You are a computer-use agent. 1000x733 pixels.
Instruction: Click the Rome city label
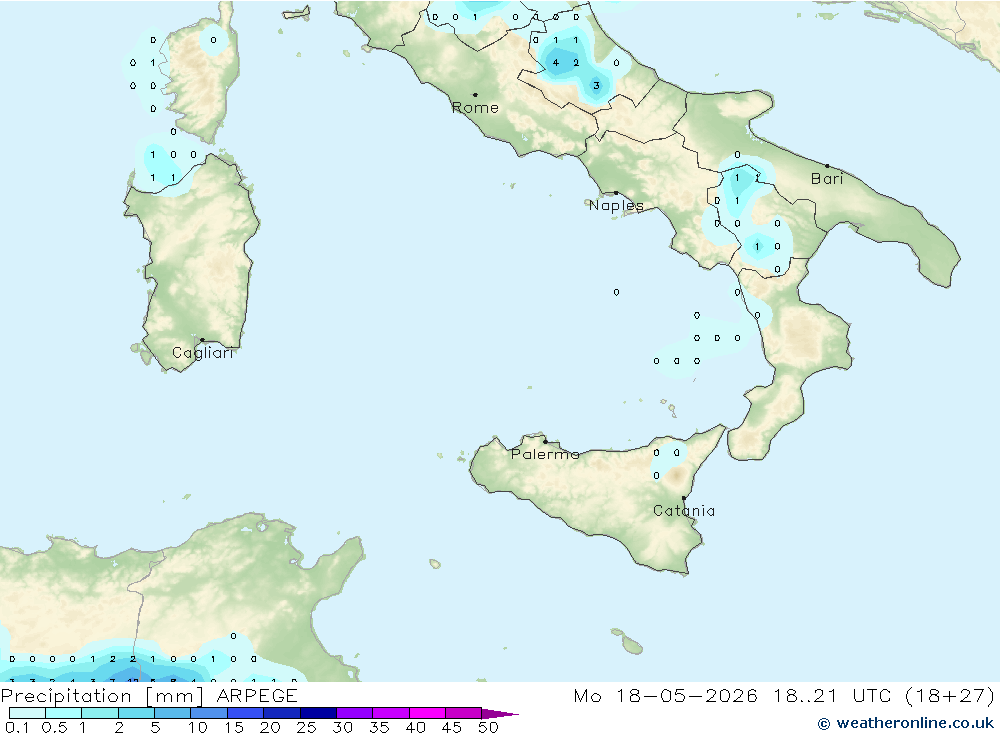(x=475, y=108)
